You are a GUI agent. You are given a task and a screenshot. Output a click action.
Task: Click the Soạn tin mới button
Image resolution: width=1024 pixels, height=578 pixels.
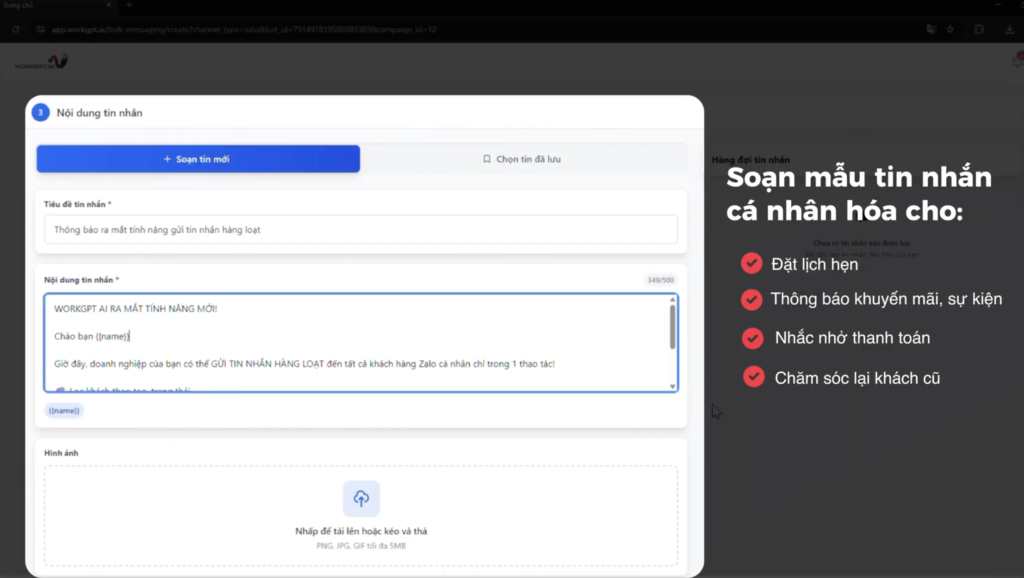pyautogui.click(x=197, y=158)
